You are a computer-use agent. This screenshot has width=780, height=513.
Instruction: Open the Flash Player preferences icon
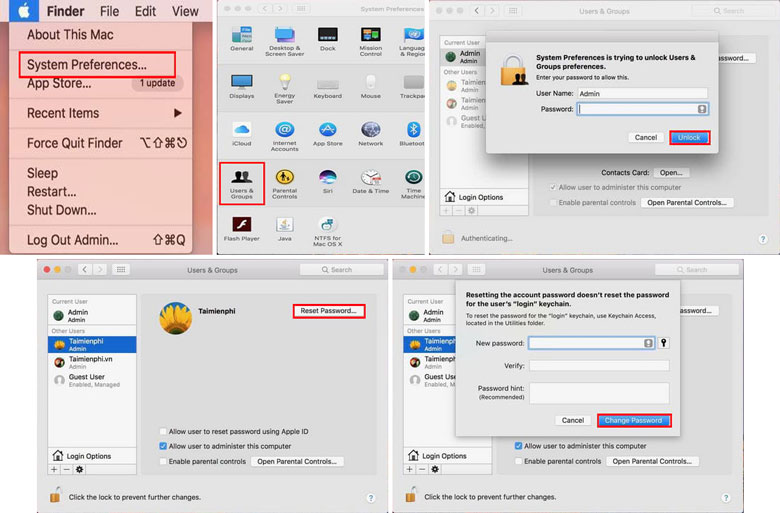[x=242, y=224]
